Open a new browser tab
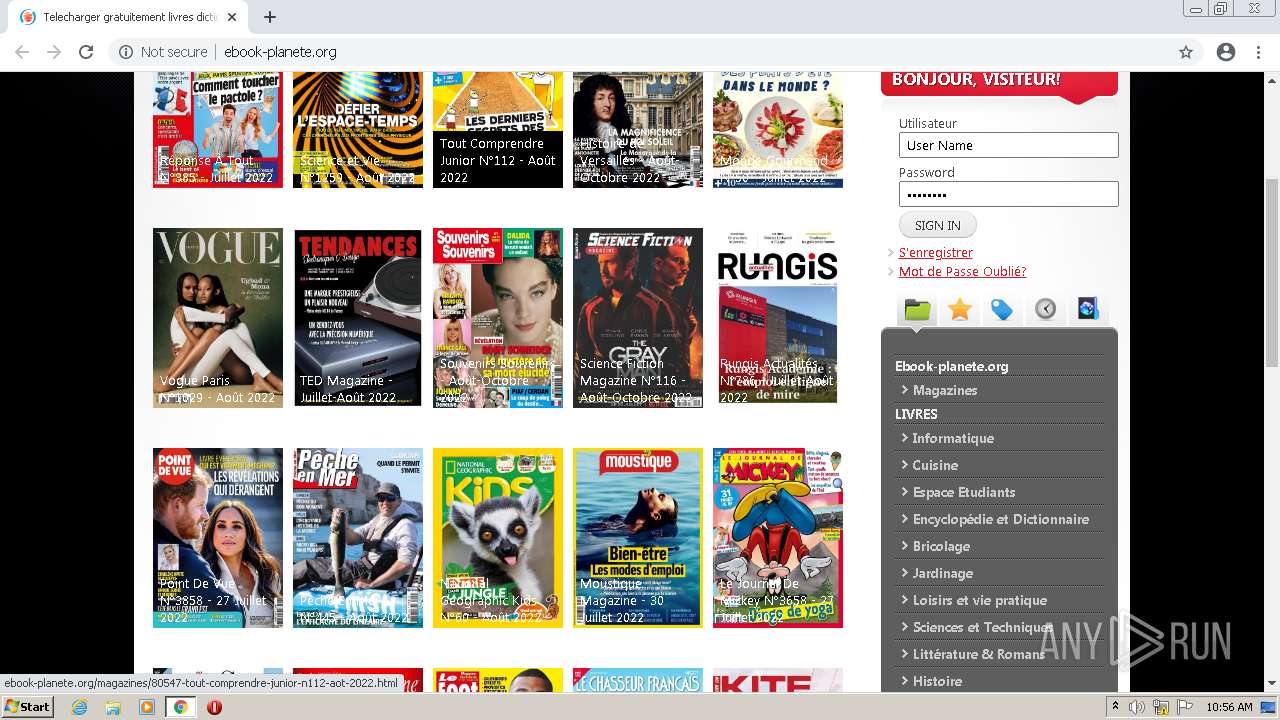The image size is (1280, 720). [x=270, y=17]
